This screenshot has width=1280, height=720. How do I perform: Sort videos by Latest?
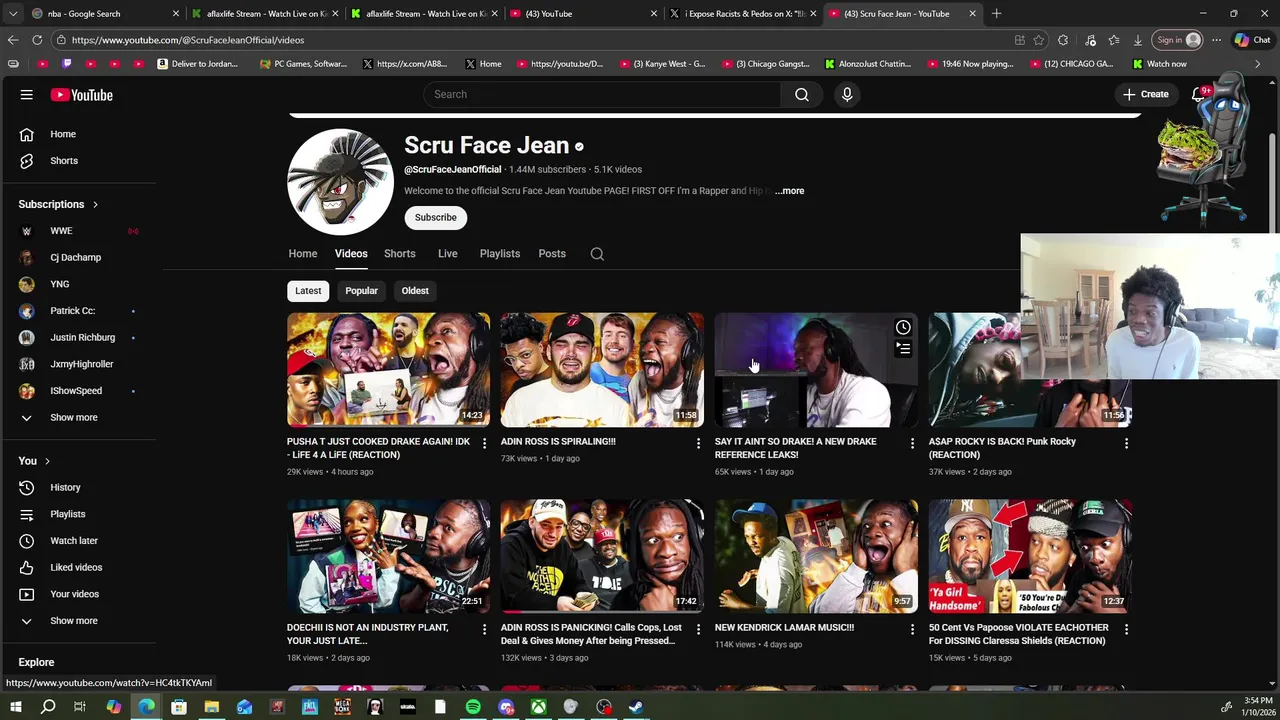(x=308, y=291)
